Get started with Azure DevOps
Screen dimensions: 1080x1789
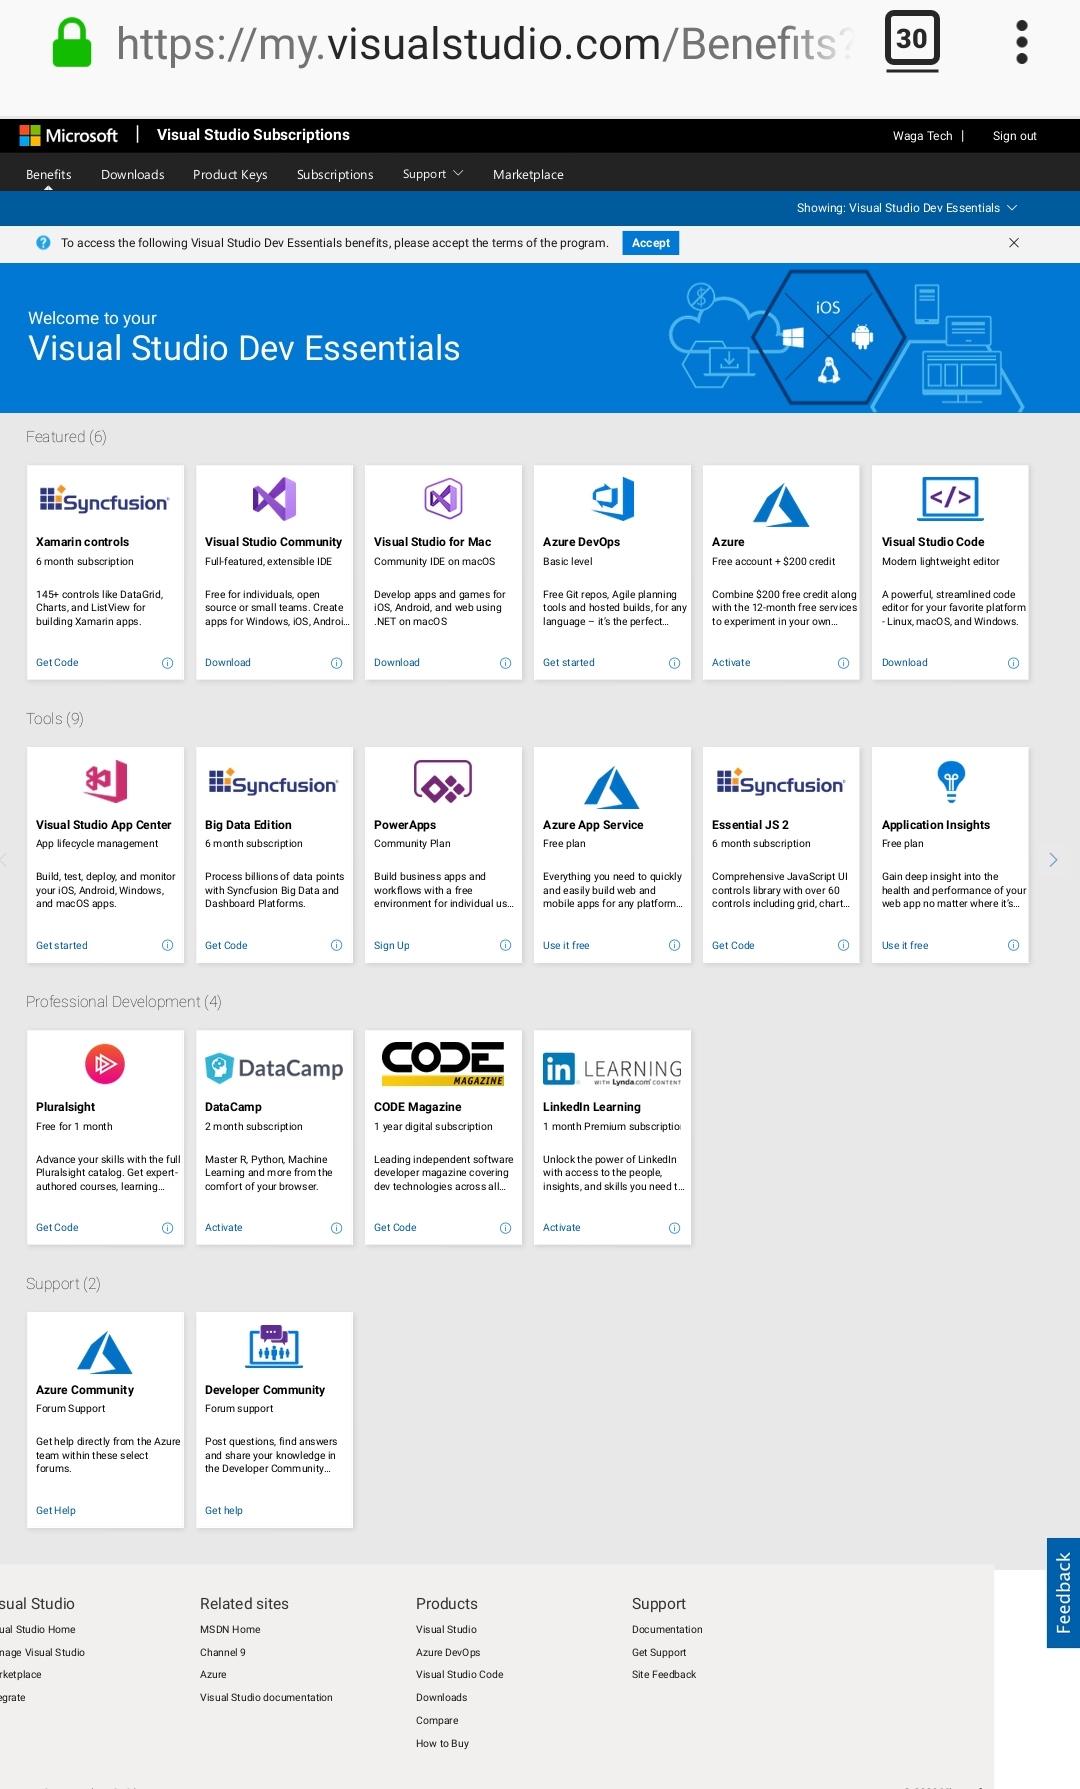click(x=569, y=663)
